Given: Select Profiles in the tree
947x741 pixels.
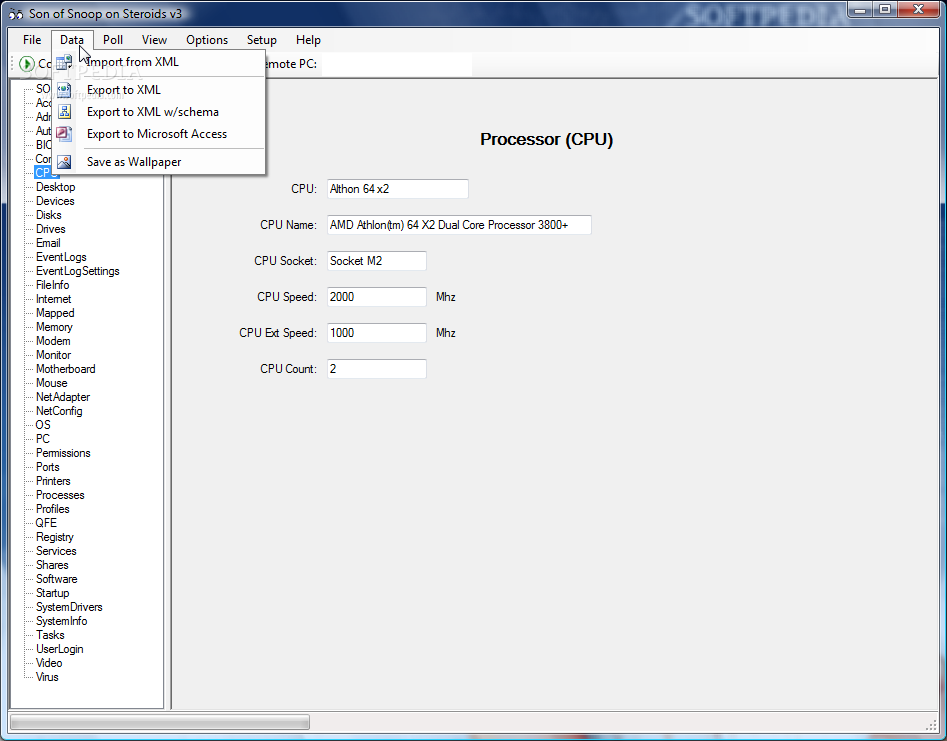Looking at the screenshot, I should tap(53, 508).
